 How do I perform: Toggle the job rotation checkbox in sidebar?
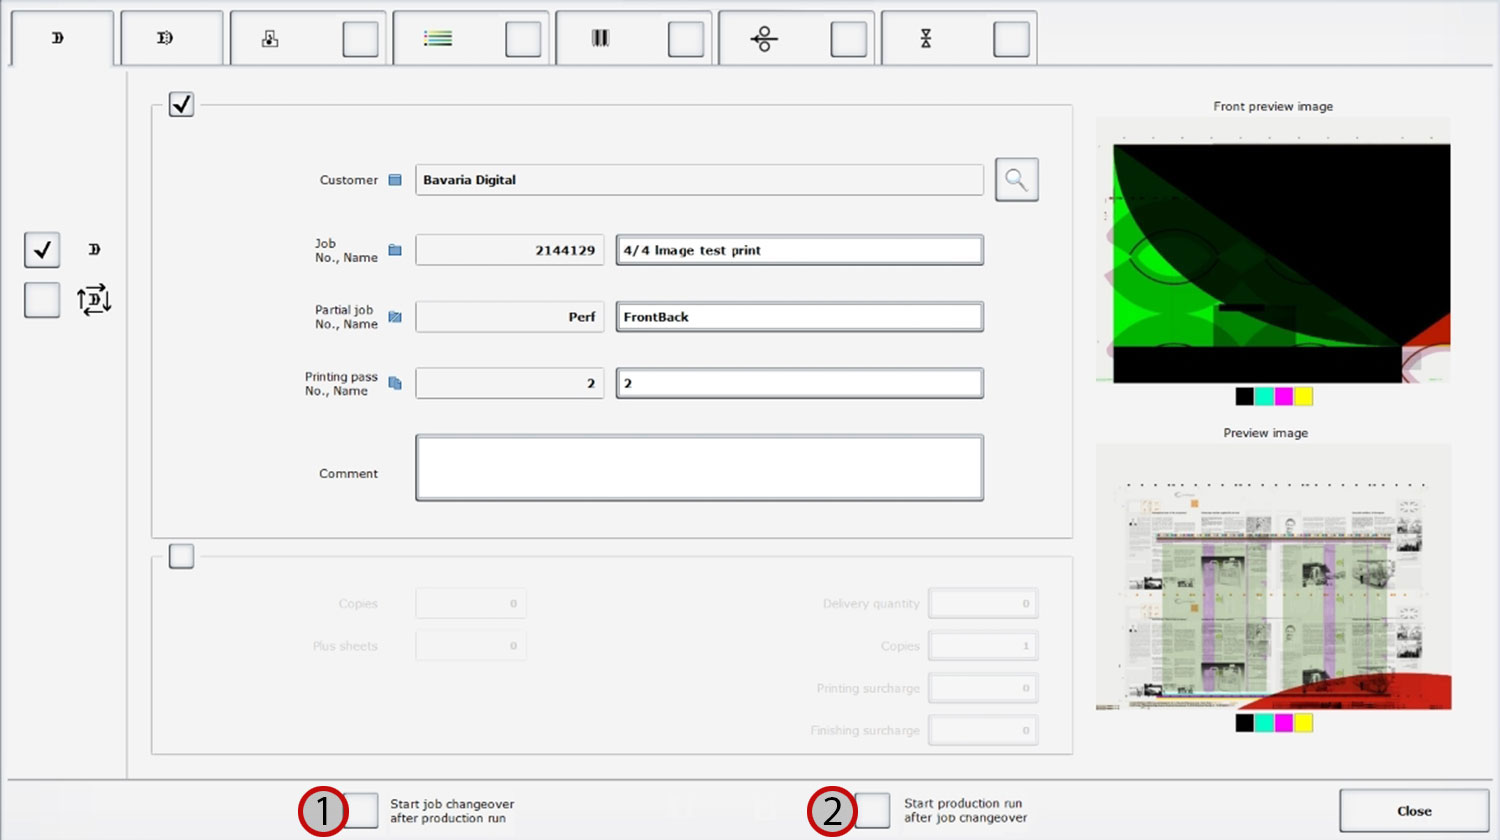41,300
